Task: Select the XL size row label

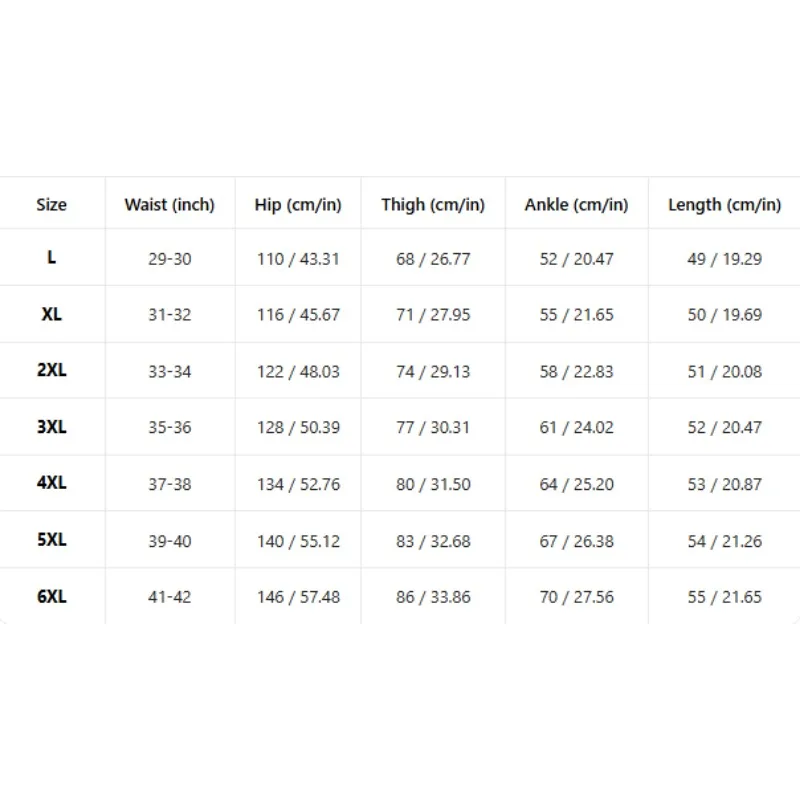Action: click(52, 314)
